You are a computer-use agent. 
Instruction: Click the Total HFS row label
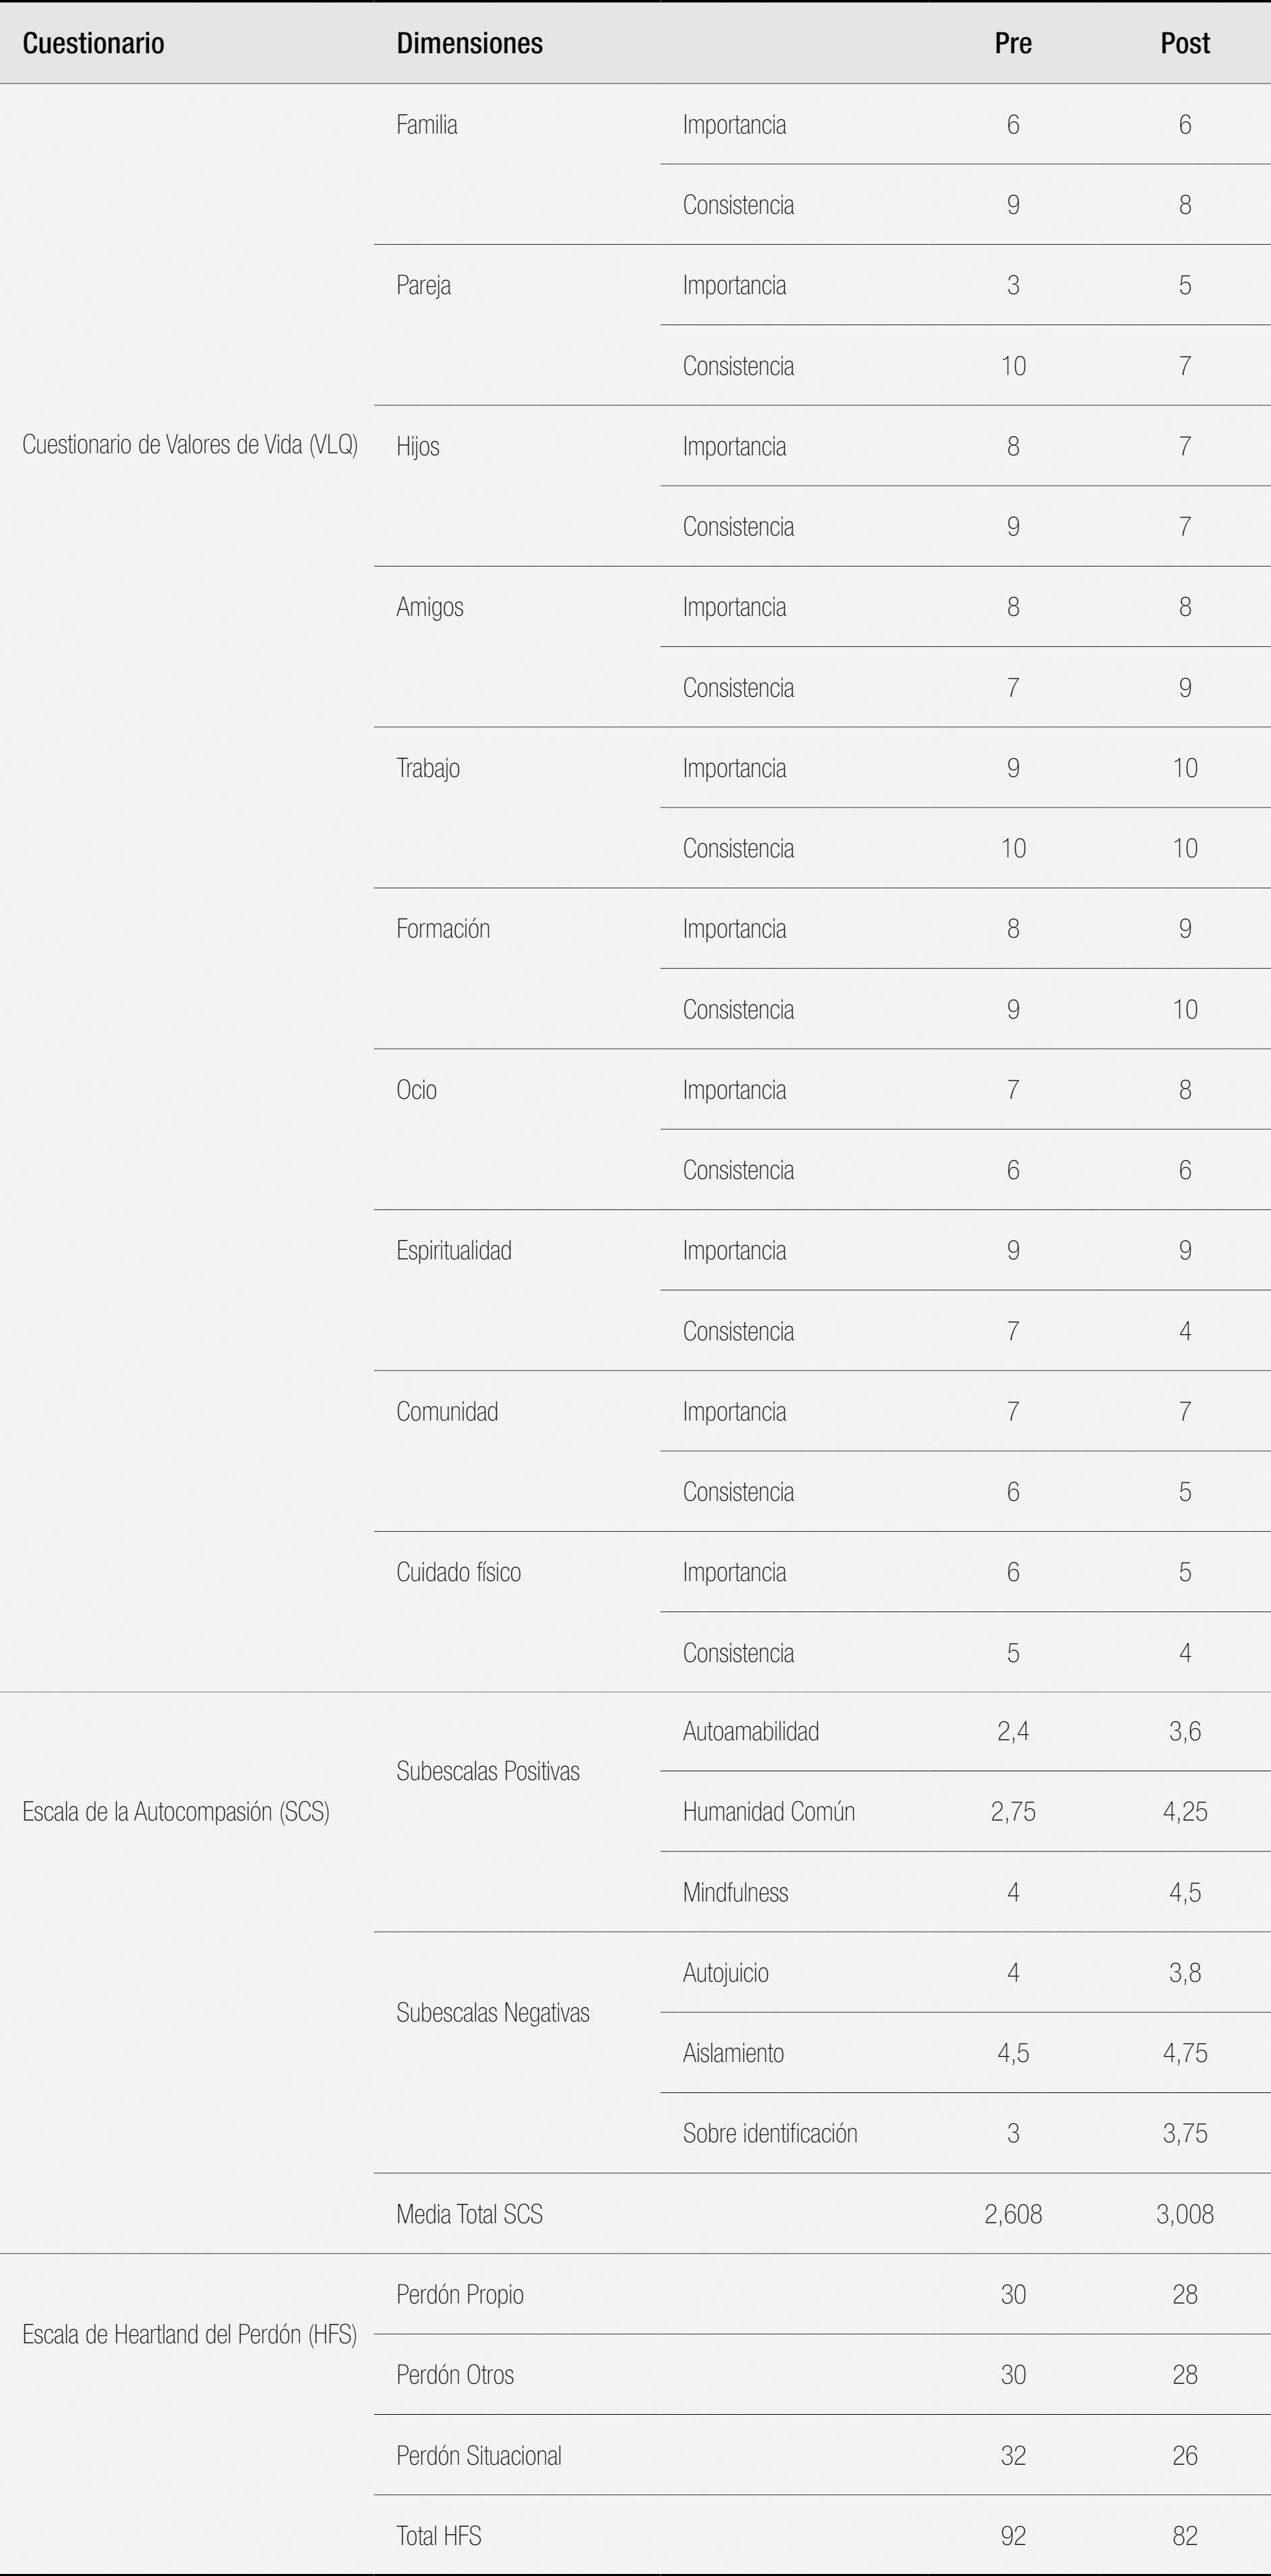tap(439, 2536)
